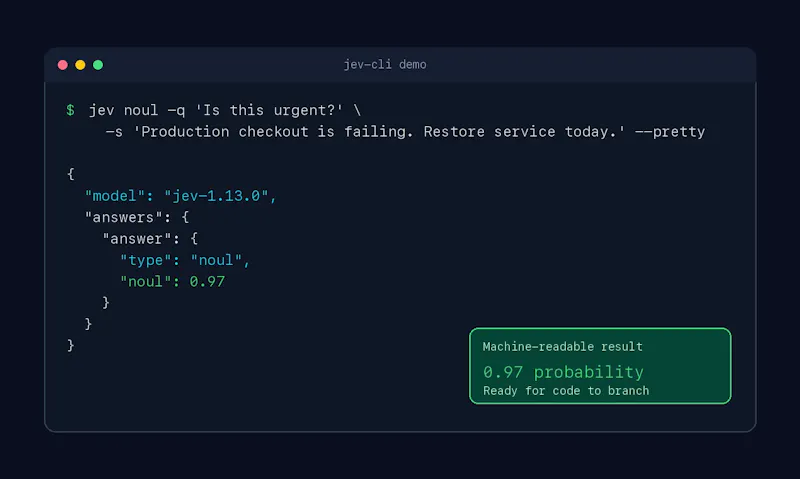Screen dimensions: 800x479
Task: Click the quoted question 'Is this urgent?'
Action: 269,110
